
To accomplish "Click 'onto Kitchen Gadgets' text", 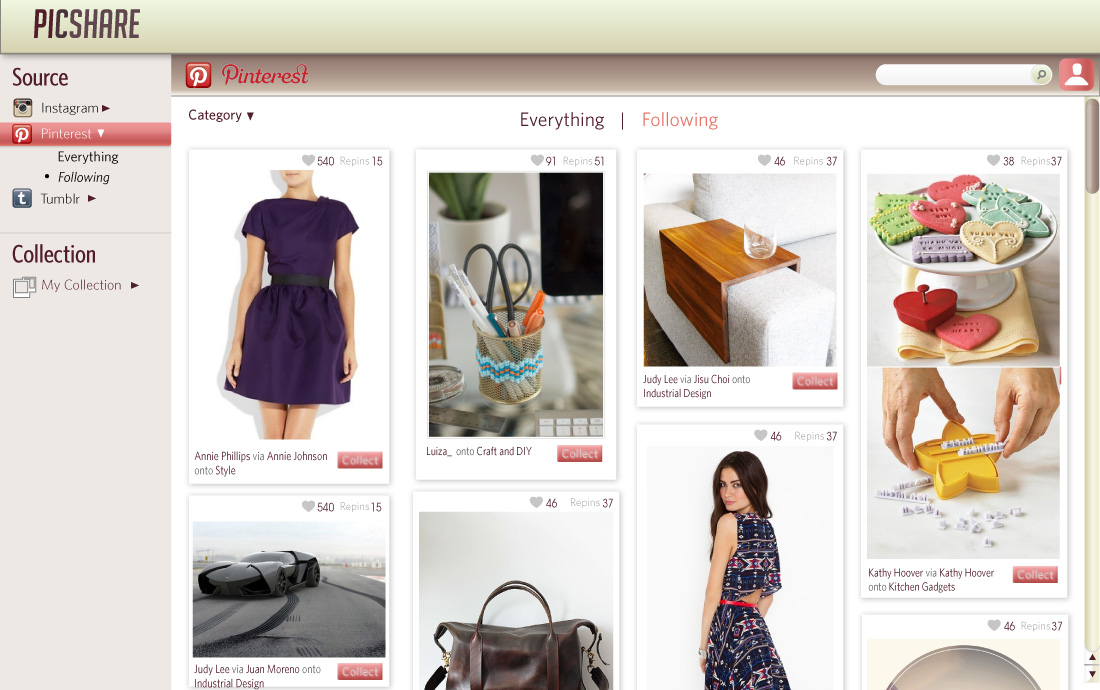I will coord(911,587).
